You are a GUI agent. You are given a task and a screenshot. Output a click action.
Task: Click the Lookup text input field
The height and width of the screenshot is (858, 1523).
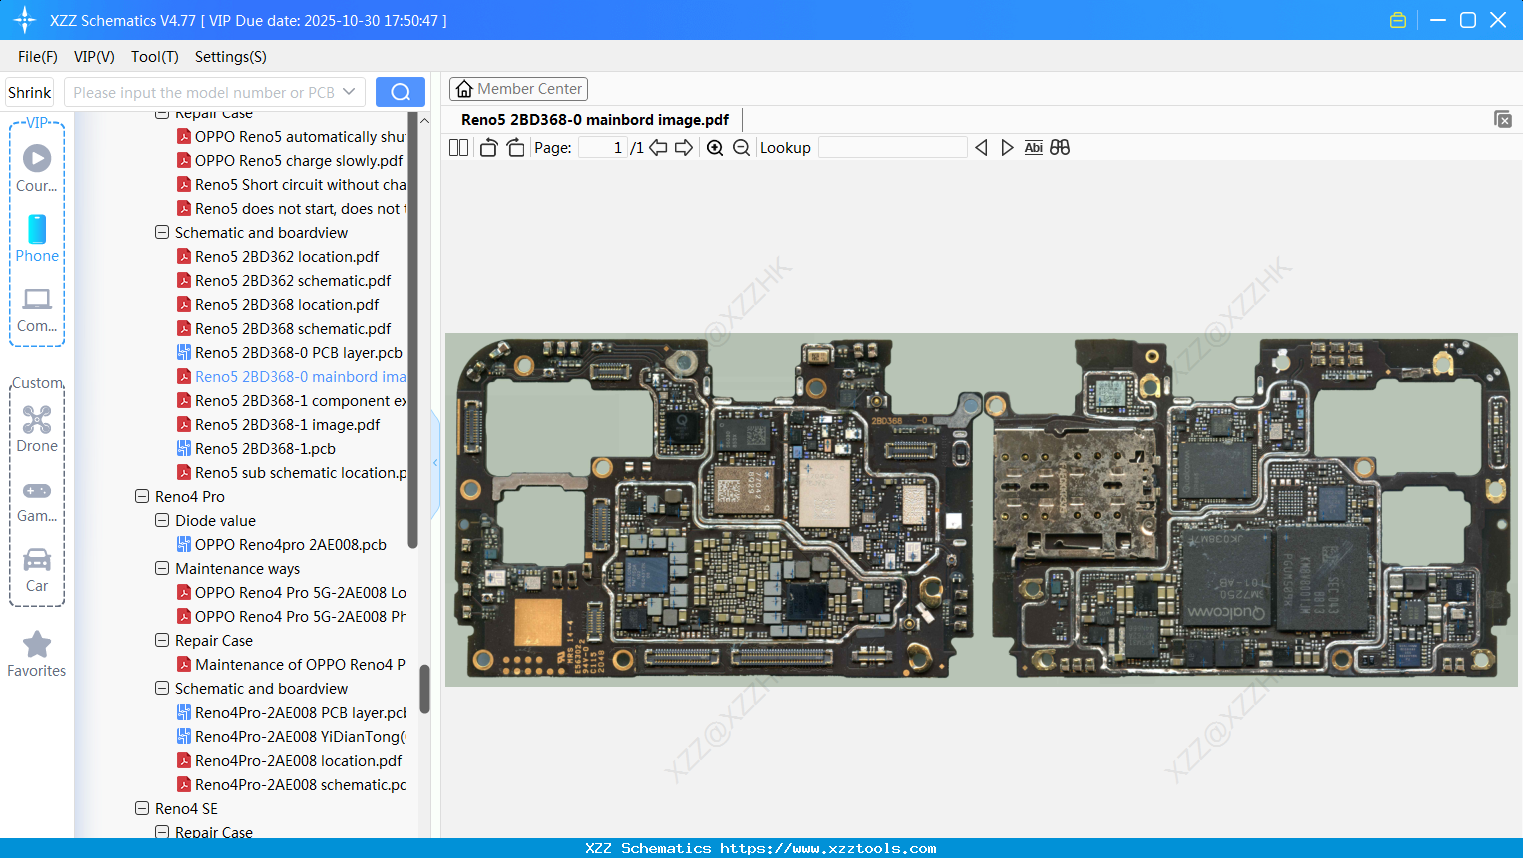(892, 148)
